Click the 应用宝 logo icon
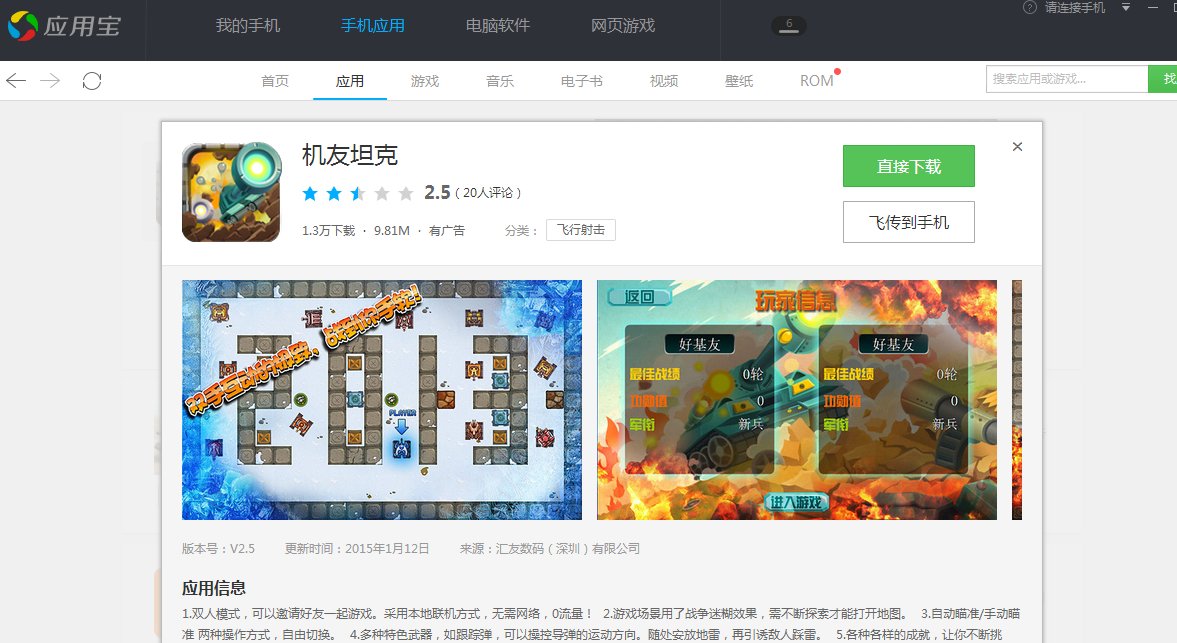1177x643 pixels. click(x=23, y=26)
